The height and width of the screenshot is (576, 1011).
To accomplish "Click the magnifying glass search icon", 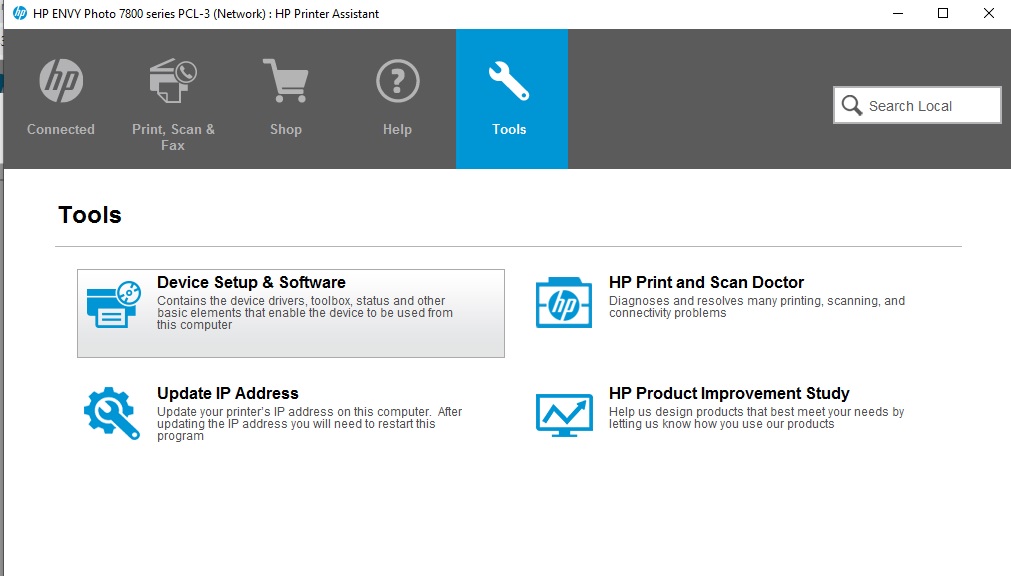I will coord(852,106).
